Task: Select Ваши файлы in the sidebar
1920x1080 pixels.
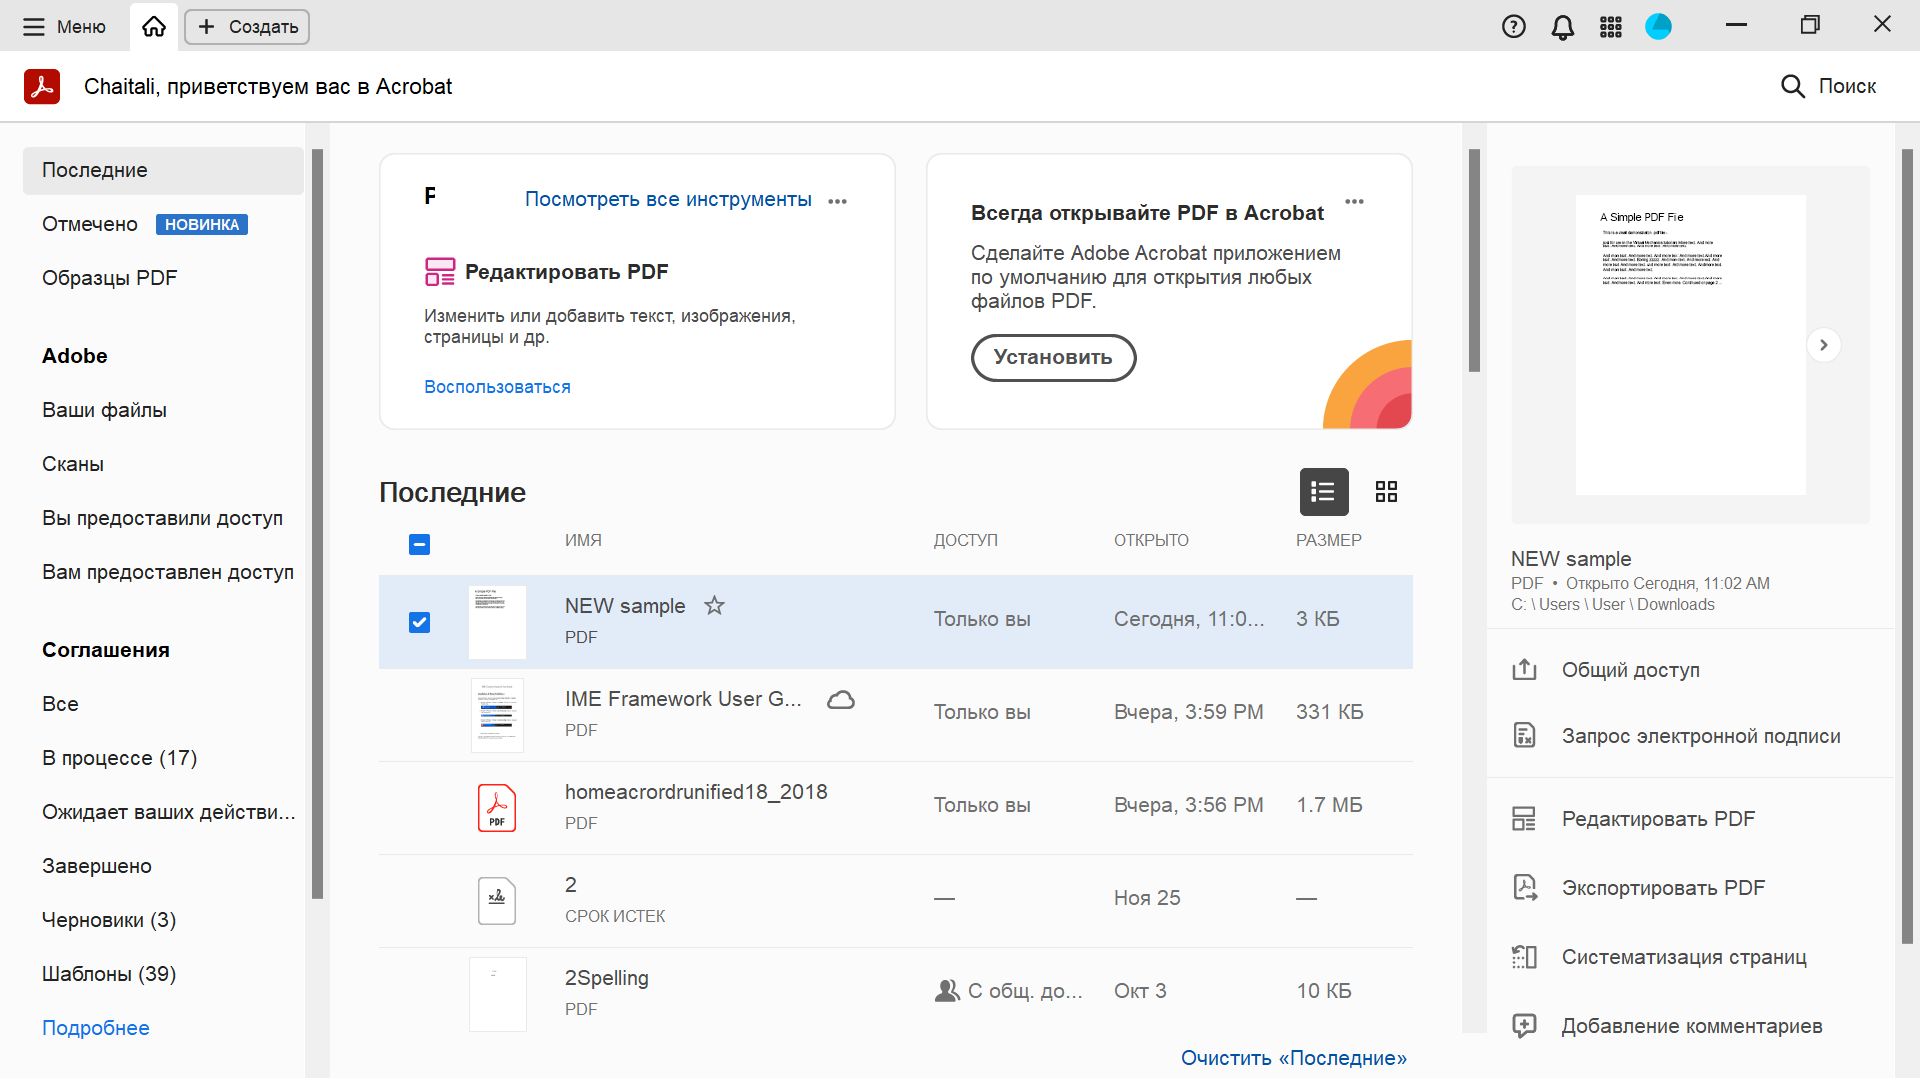Action: (104, 410)
